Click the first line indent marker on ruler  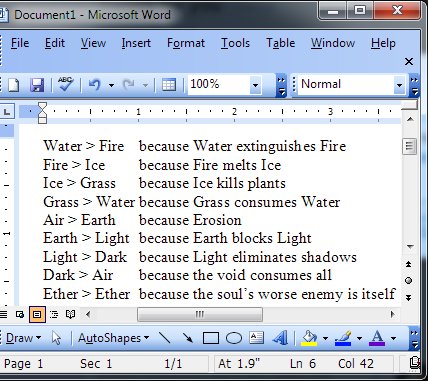tap(42, 107)
